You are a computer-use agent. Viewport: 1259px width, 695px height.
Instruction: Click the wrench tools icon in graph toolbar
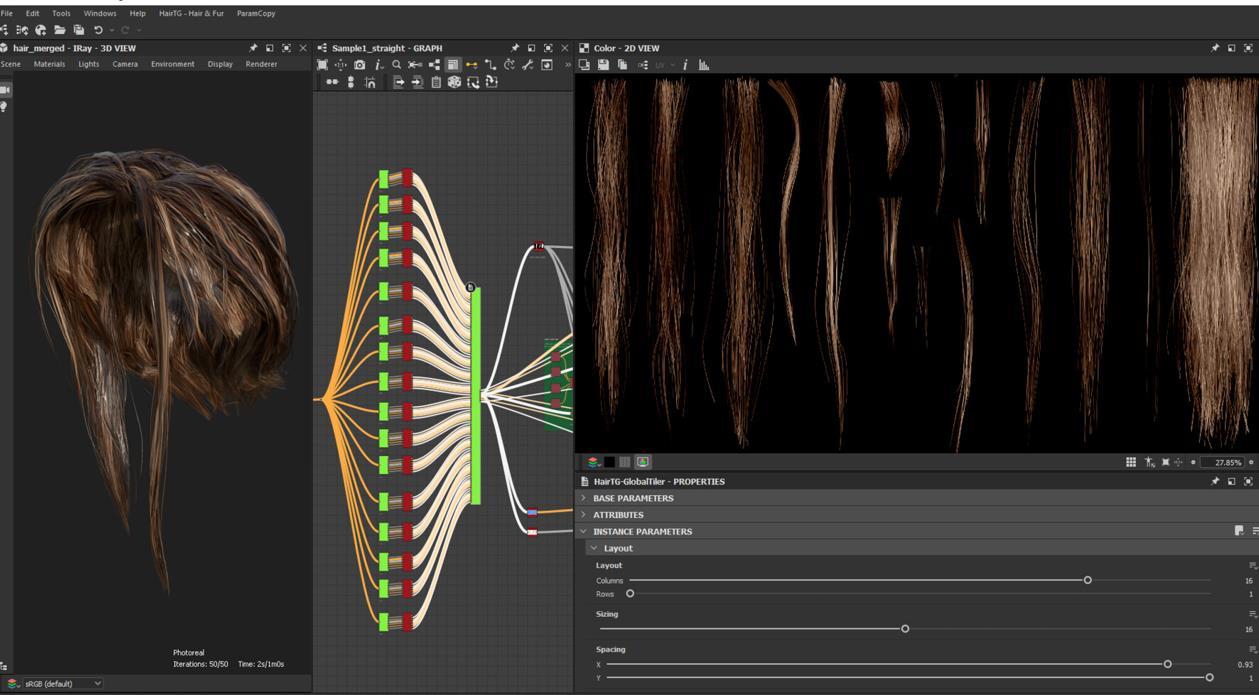click(x=527, y=65)
